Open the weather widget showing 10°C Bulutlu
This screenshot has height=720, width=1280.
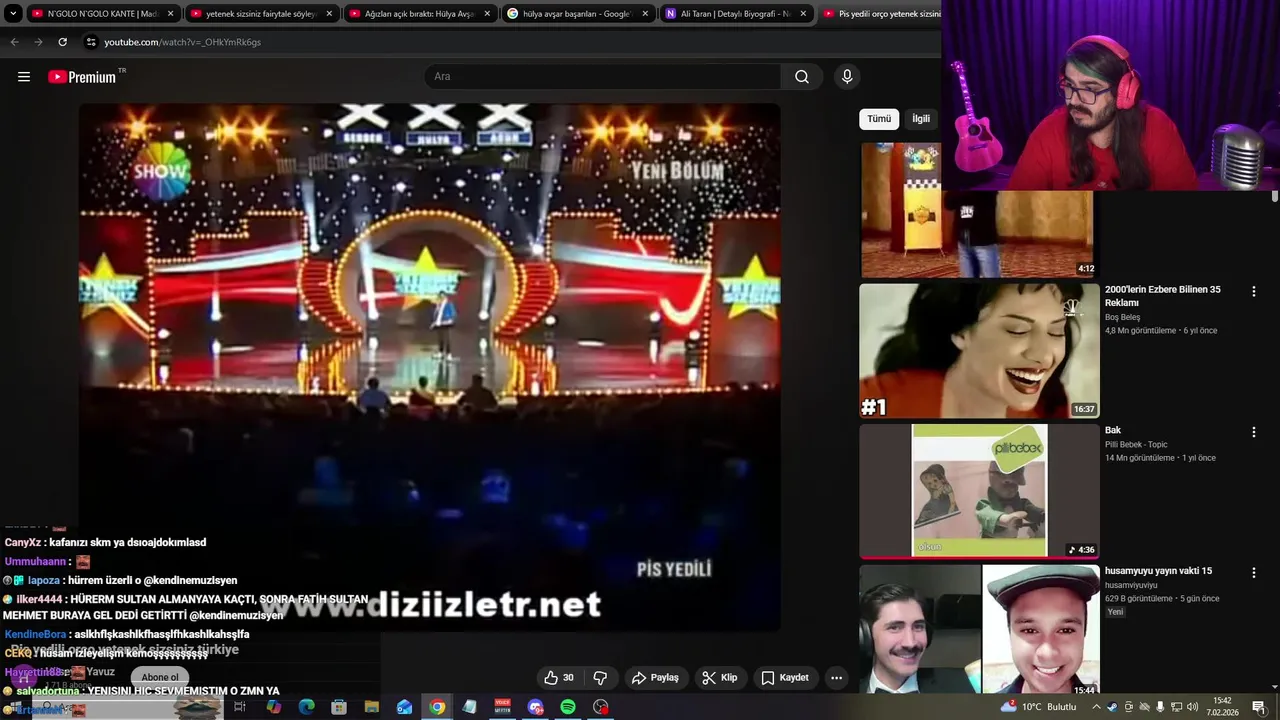click(x=1038, y=707)
